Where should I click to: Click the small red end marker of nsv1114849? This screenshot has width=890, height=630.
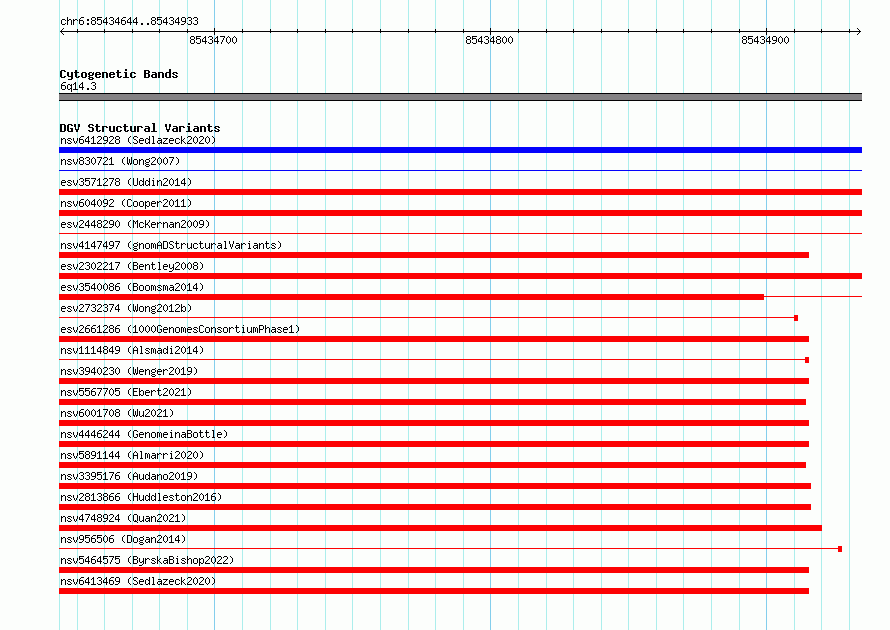pyautogui.click(x=807, y=360)
